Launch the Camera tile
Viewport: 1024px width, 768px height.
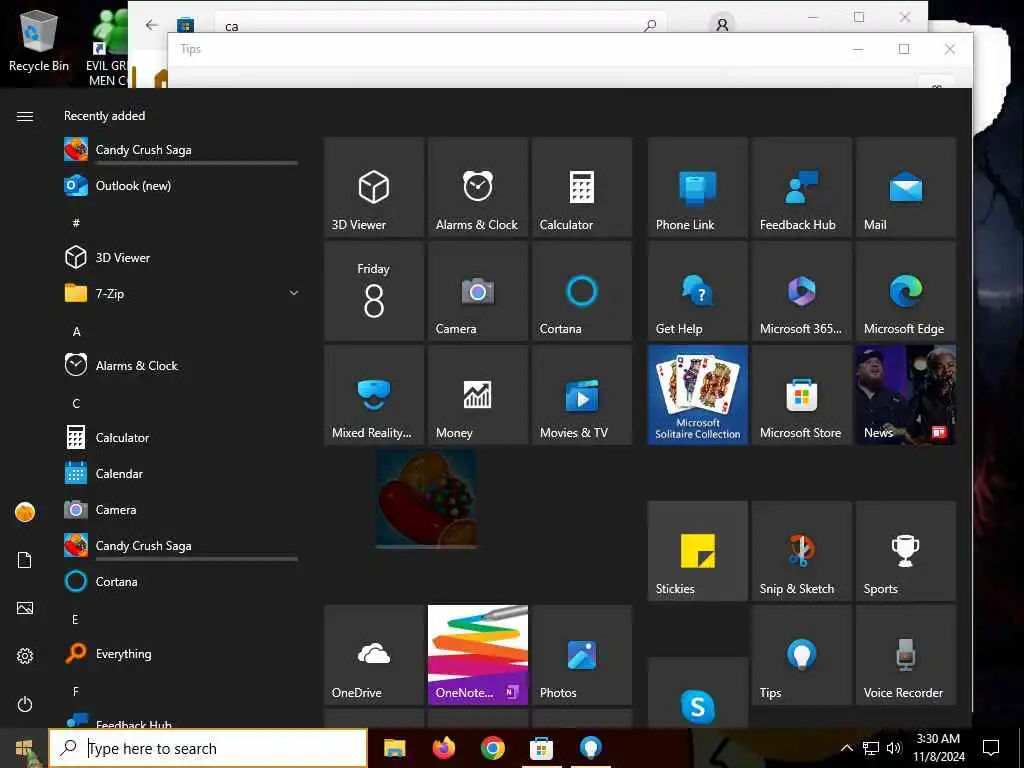click(x=478, y=291)
